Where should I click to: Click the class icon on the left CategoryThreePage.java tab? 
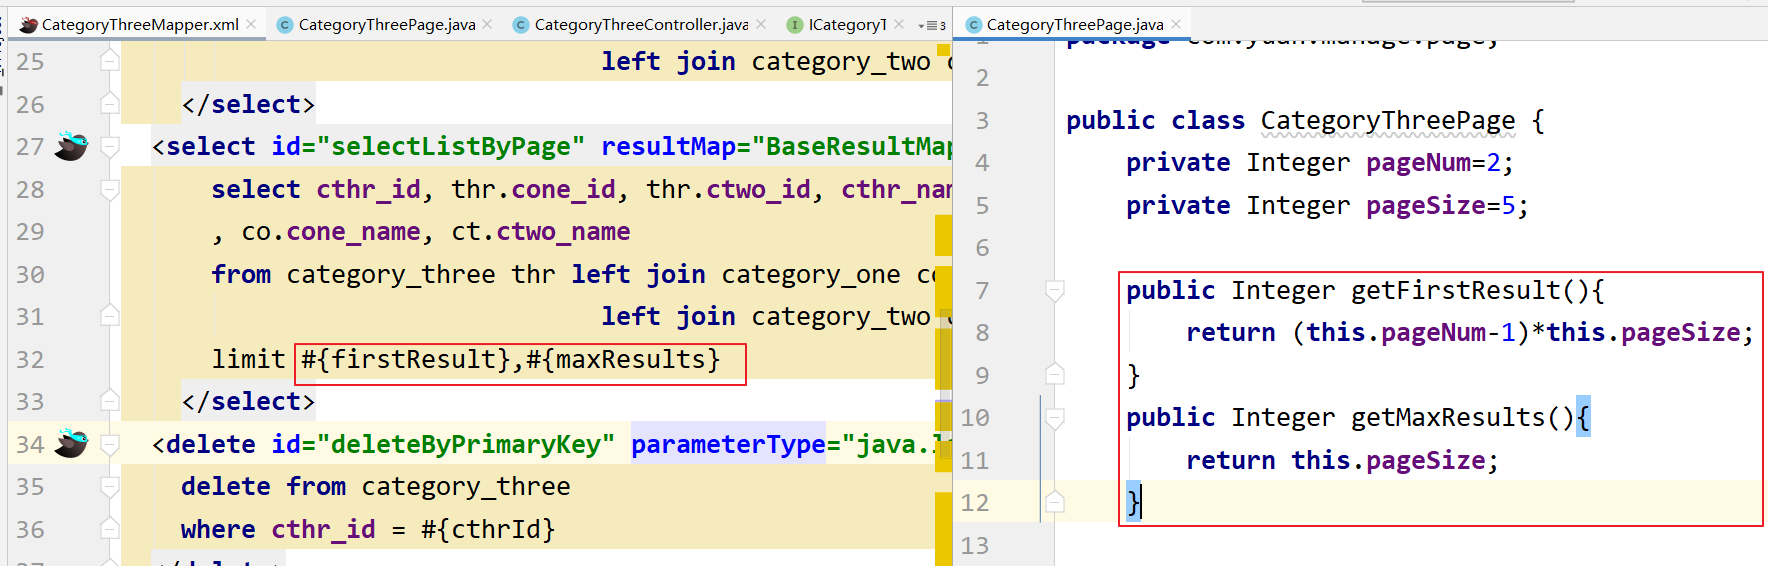pos(285,24)
